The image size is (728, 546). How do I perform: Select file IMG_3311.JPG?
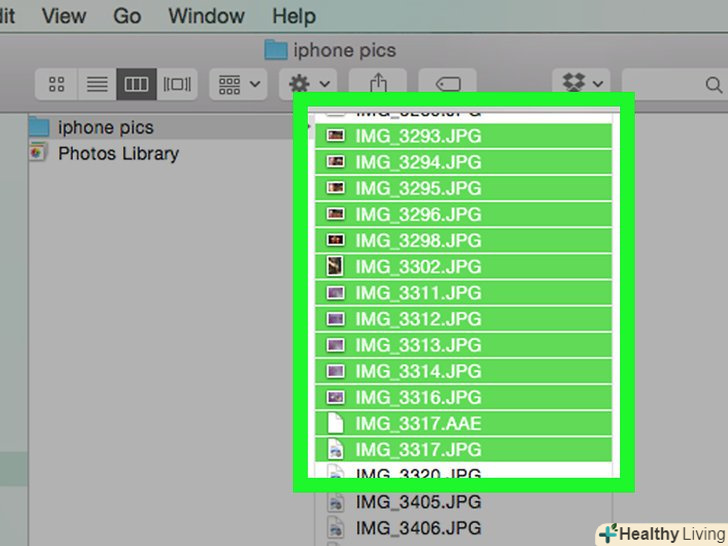463,292
